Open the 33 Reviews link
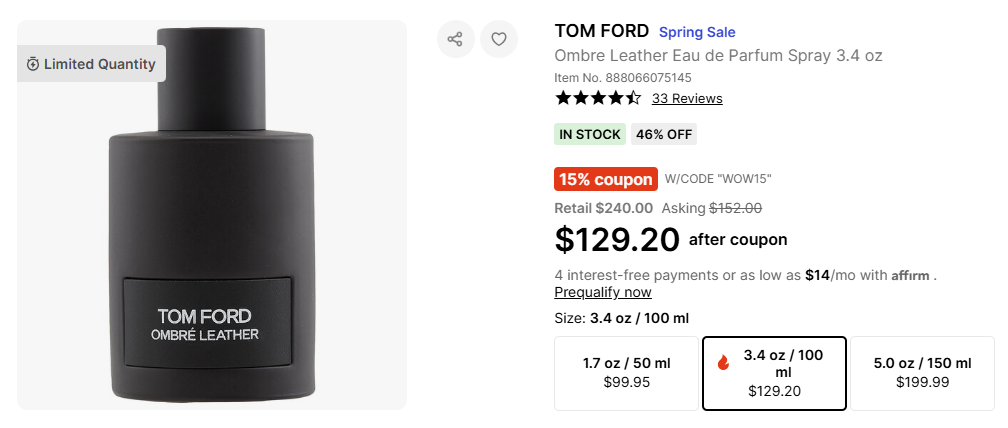The height and width of the screenshot is (428, 1008). coord(687,98)
